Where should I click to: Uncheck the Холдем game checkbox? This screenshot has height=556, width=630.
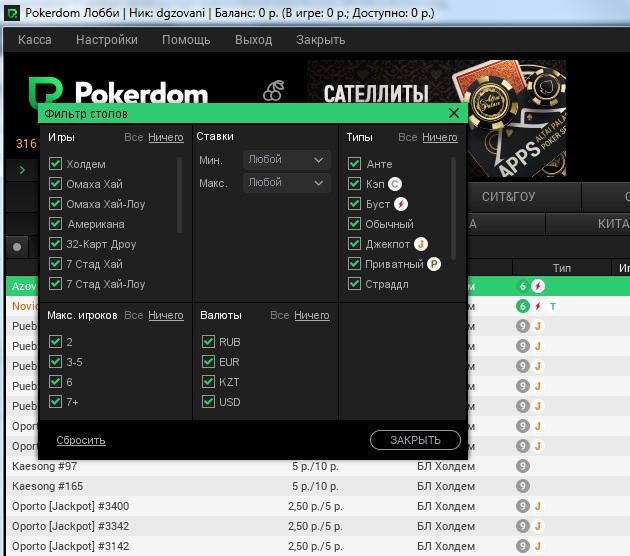56,164
